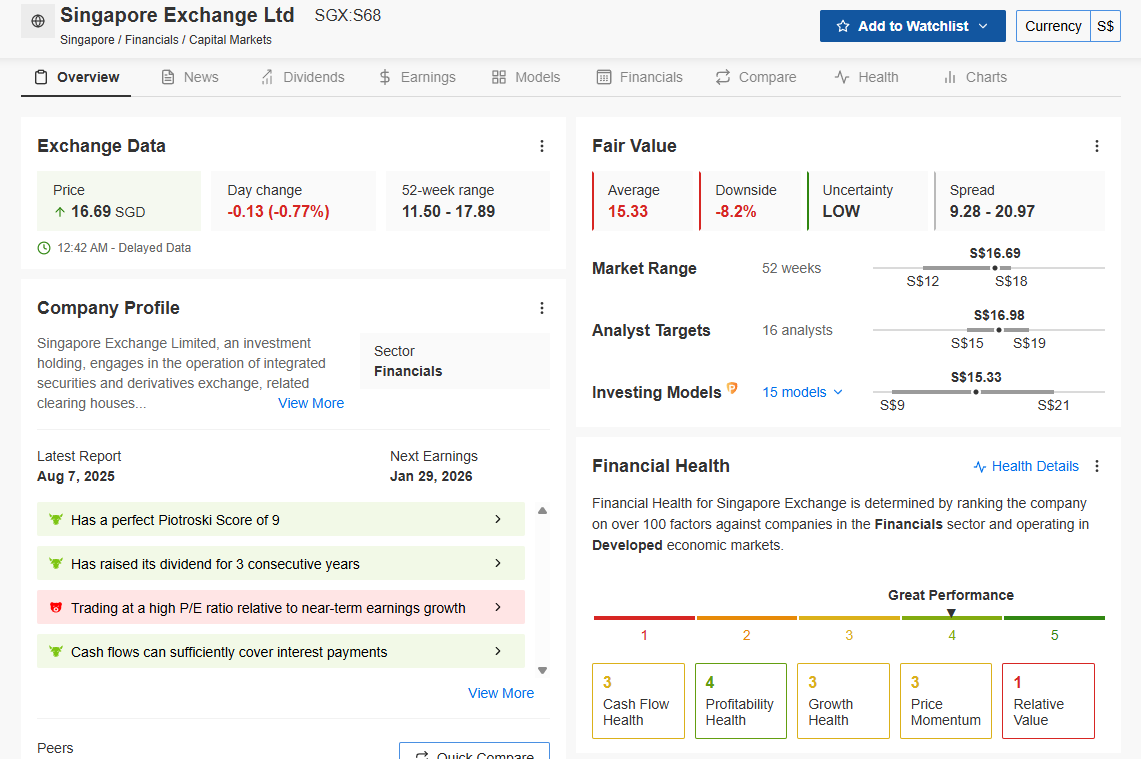Click the clock icon next to Delayed Data
Image resolution: width=1141 pixels, height=759 pixels.
click(x=44, y=248)
